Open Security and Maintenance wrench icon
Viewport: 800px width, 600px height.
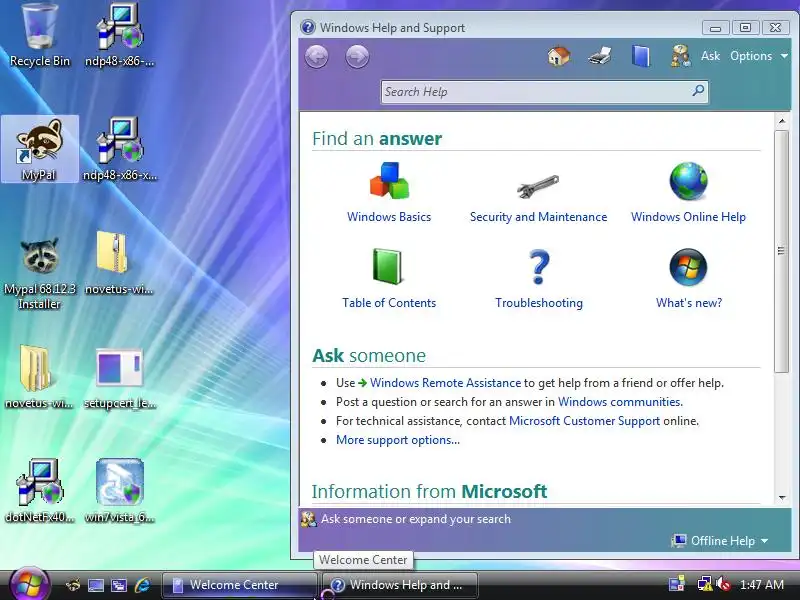pyautogui.click(x=538, y=186)
